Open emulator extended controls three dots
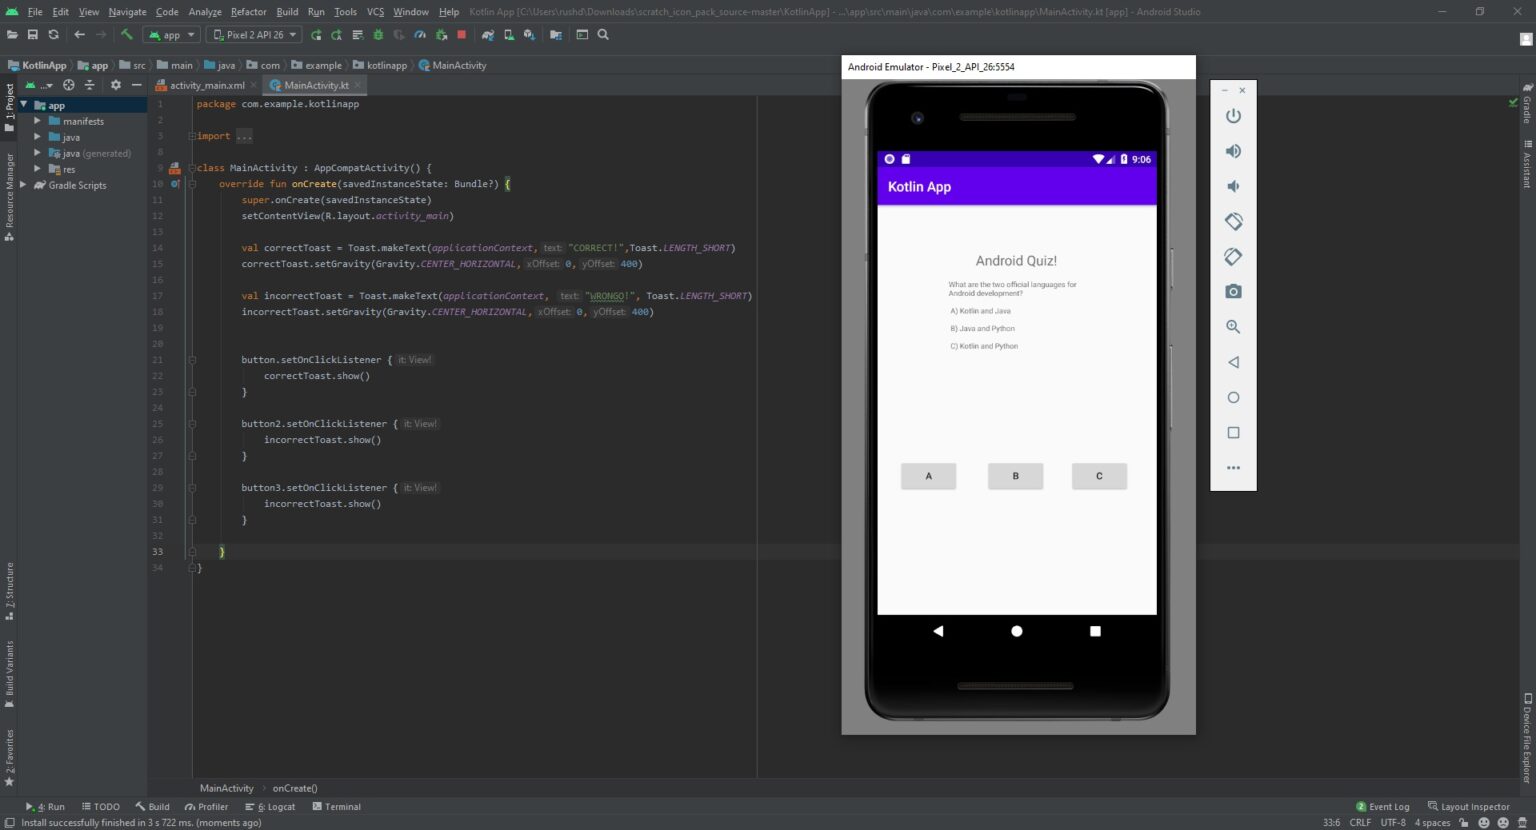 pyautogui.click(x=1233, y=468)
